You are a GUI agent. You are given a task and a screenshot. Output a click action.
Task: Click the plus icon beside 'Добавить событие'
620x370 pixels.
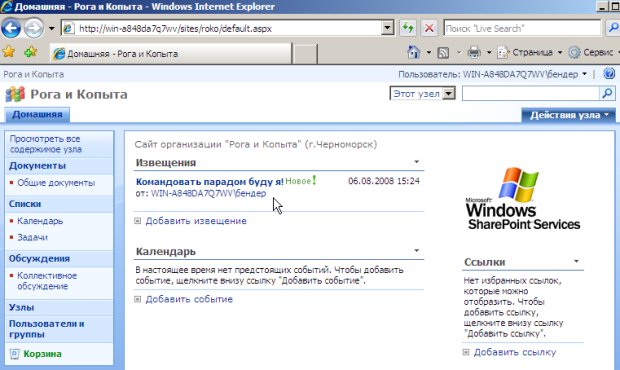138,299
